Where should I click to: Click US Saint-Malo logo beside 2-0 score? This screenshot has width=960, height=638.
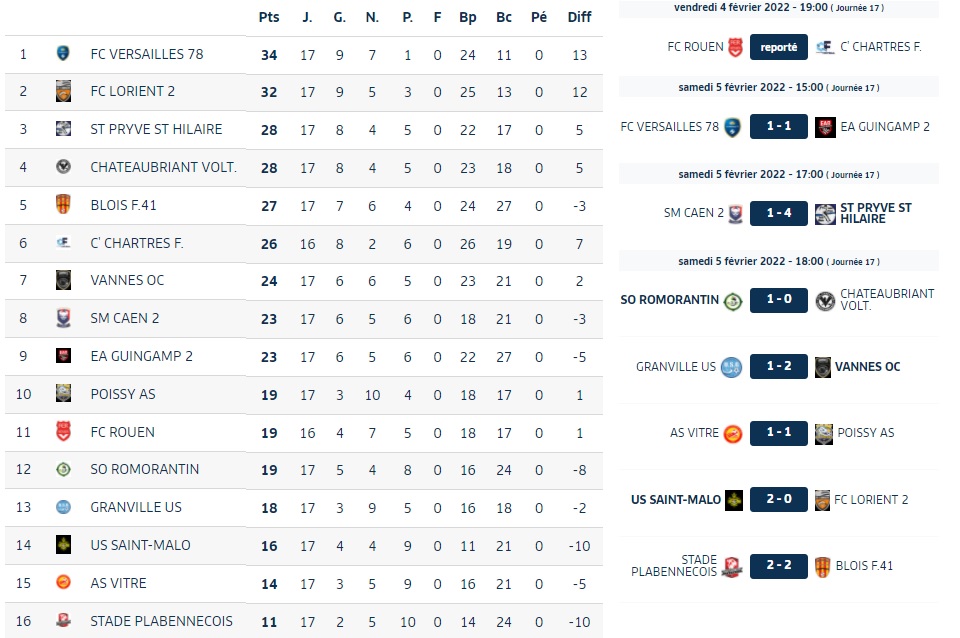733,500
